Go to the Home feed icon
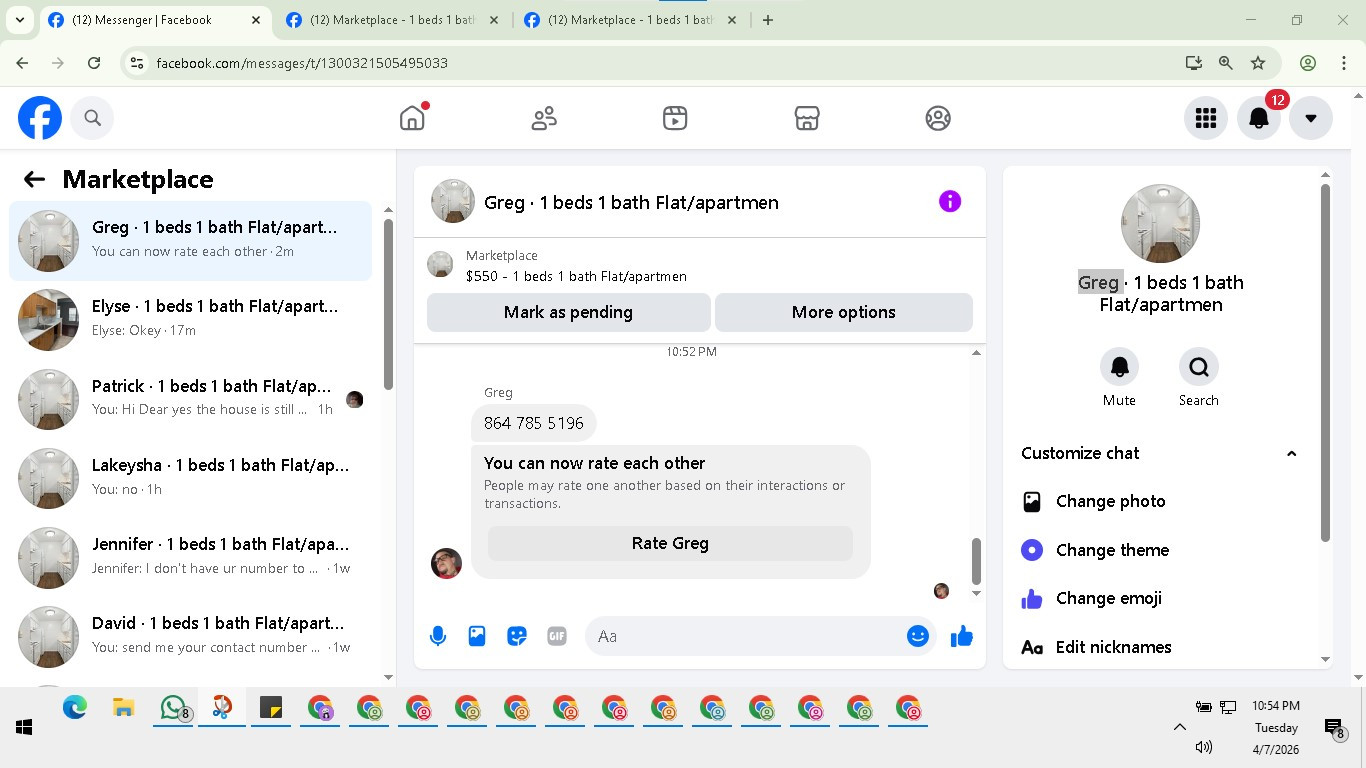Image resolution: width=1366 pixels, height=768 pixels. point(412,118)
